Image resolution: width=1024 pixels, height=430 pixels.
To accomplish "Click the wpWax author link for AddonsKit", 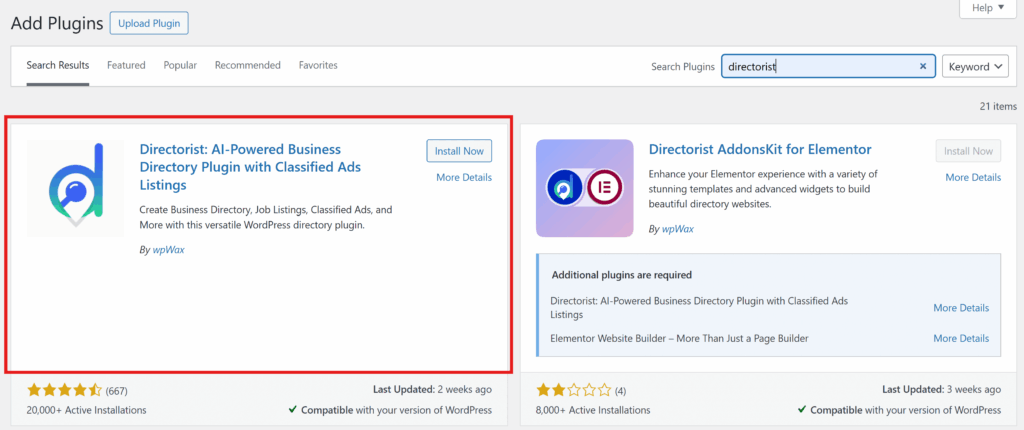I will 677,229.
